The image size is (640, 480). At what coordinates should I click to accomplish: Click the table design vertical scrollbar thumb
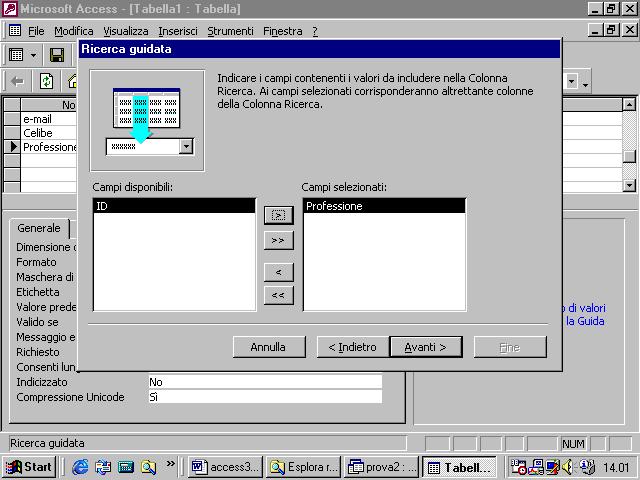tap(629, 156)
